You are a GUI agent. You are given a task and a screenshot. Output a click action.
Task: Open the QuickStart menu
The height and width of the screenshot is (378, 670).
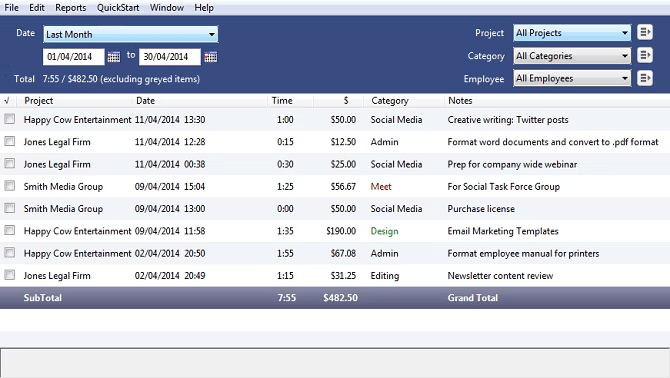(x=118, y=8)
